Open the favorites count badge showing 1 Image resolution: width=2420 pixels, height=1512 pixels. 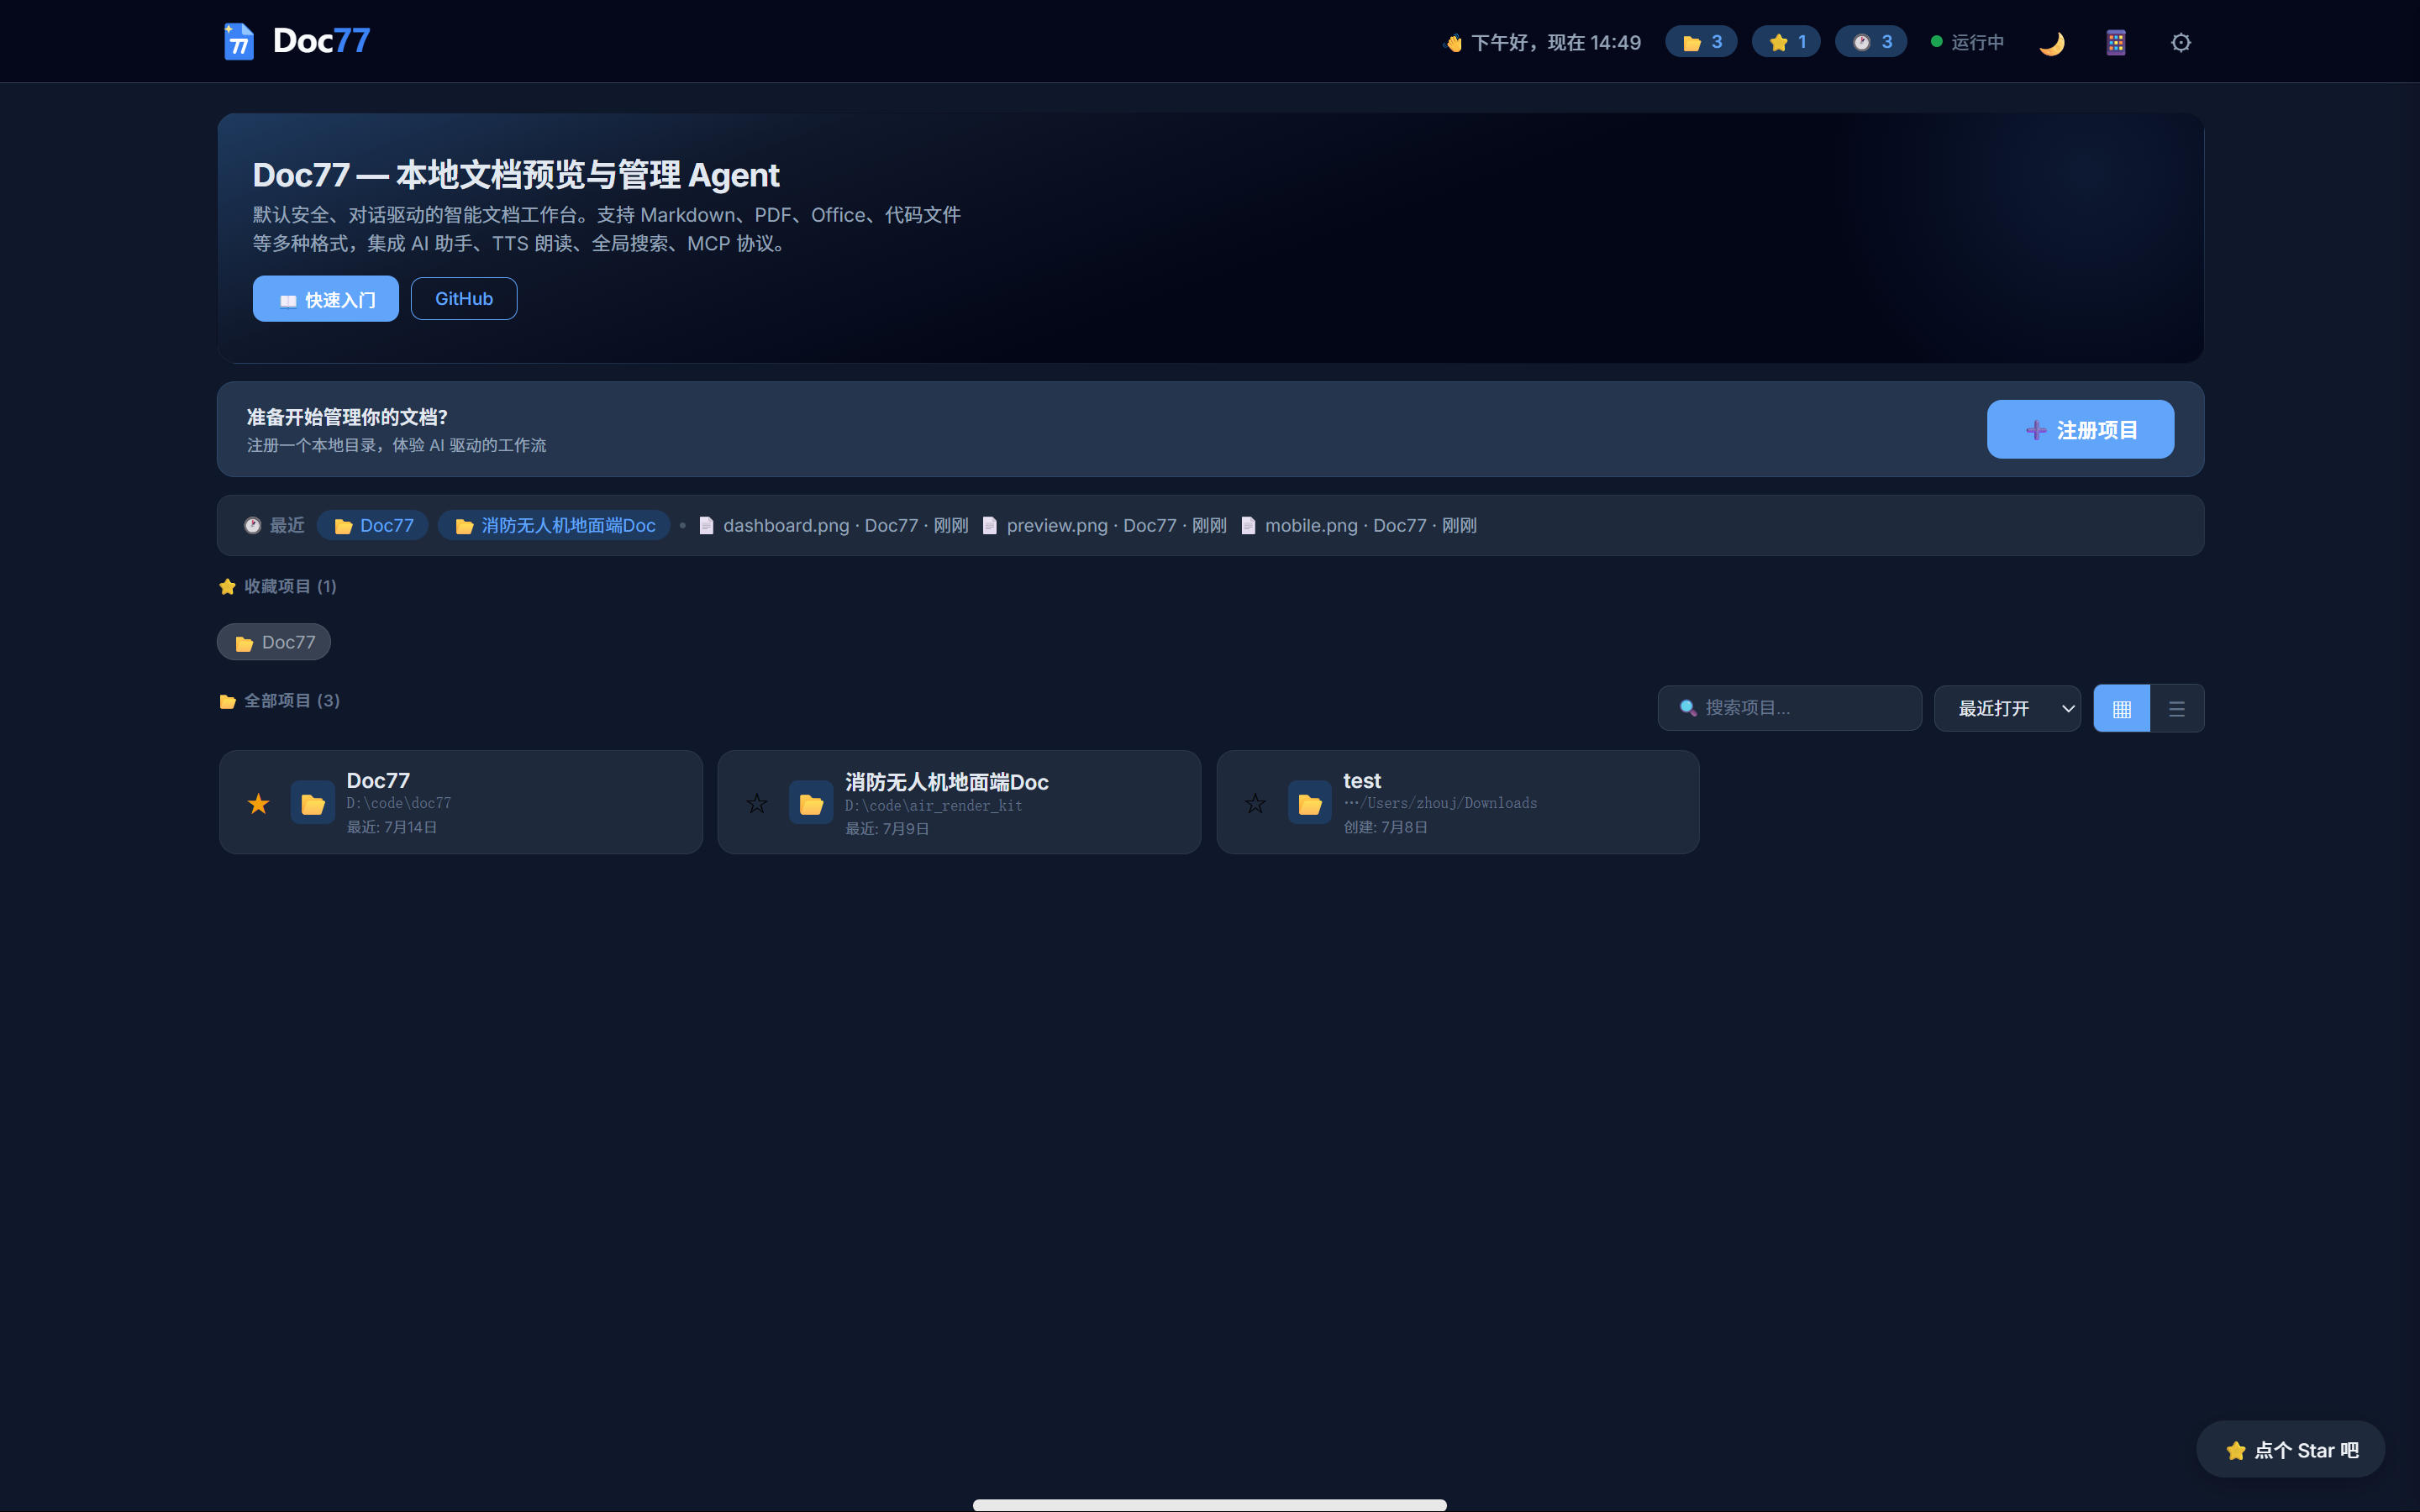pos(1786,42)
